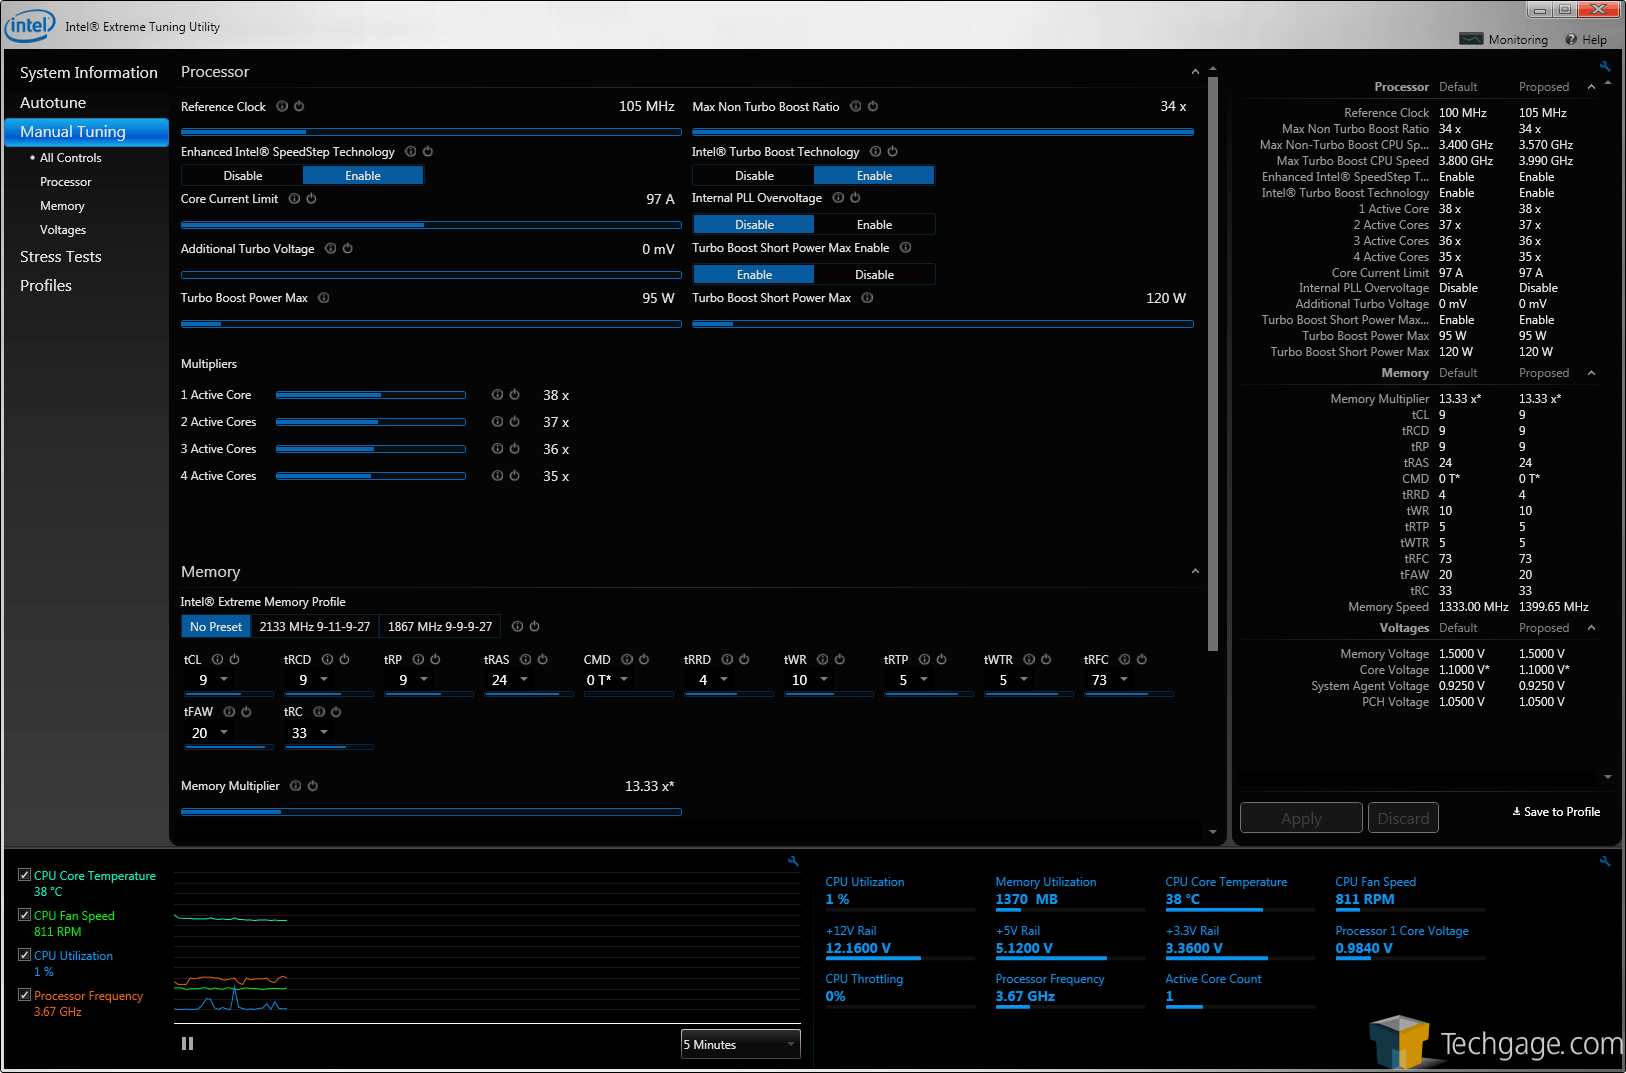Screen dimensions: 1626x1073
Task: Open the tRCD value dropdown
Action: [x=324, y=680]
